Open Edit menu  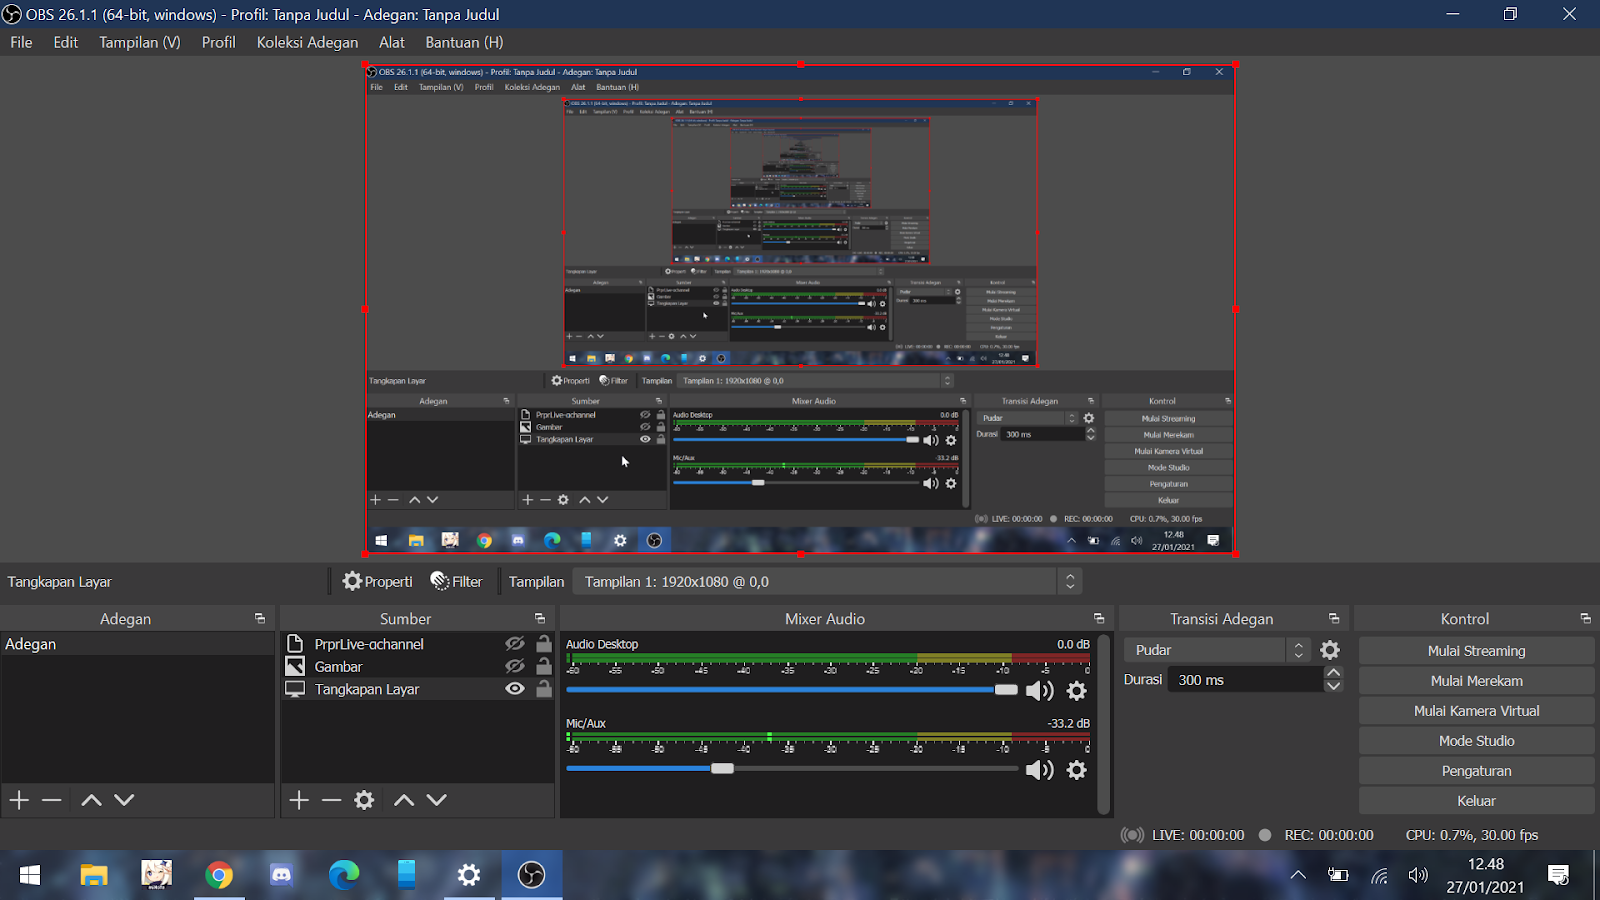[66, 42]
